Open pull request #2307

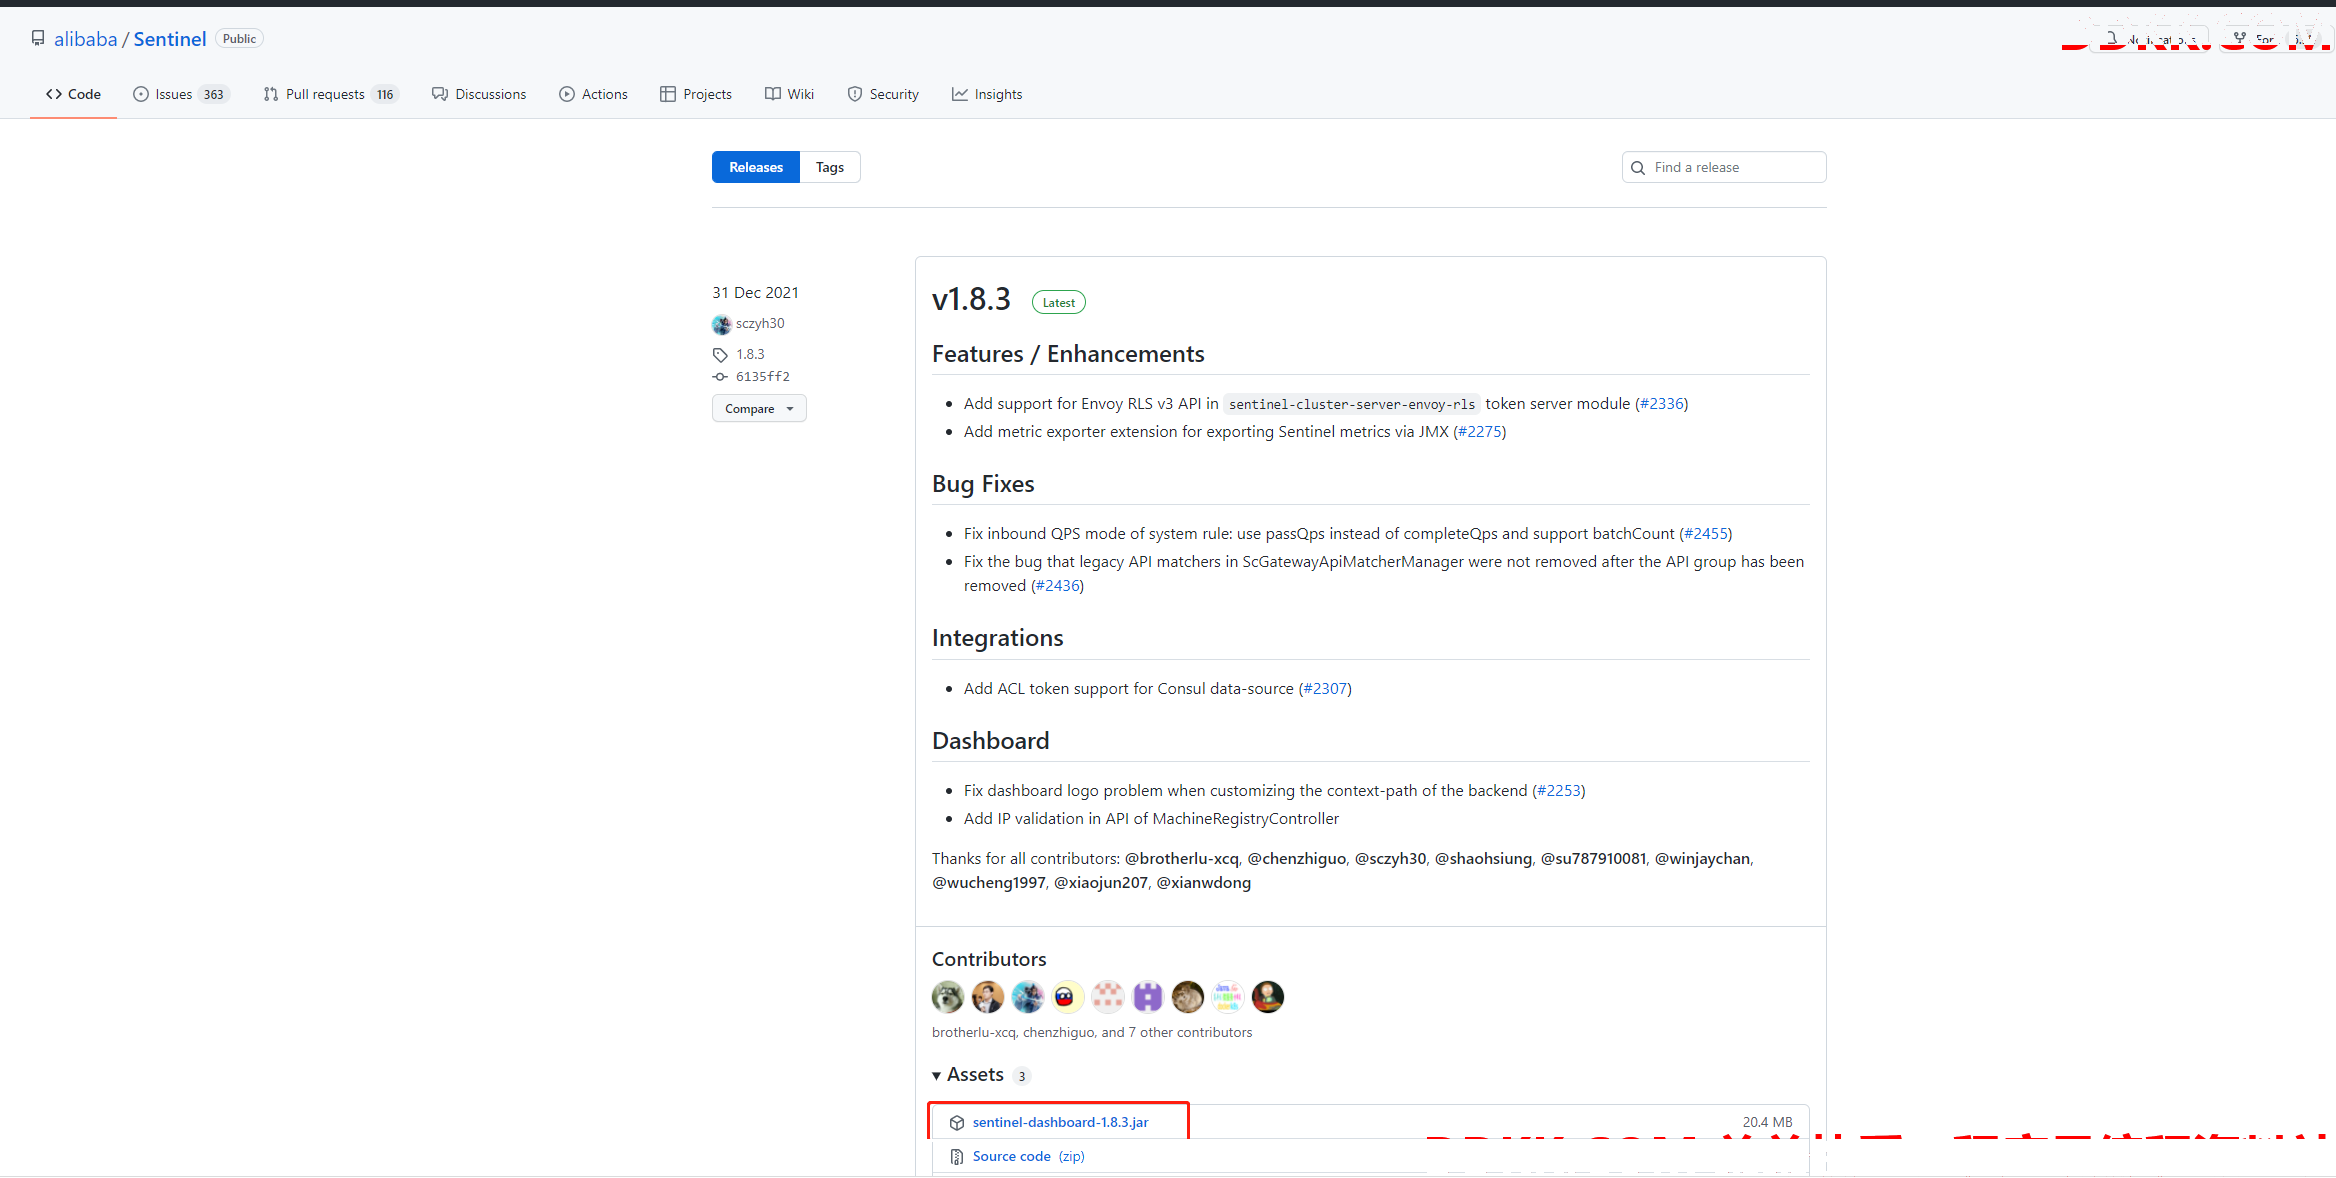click(x=1325, y=688)
